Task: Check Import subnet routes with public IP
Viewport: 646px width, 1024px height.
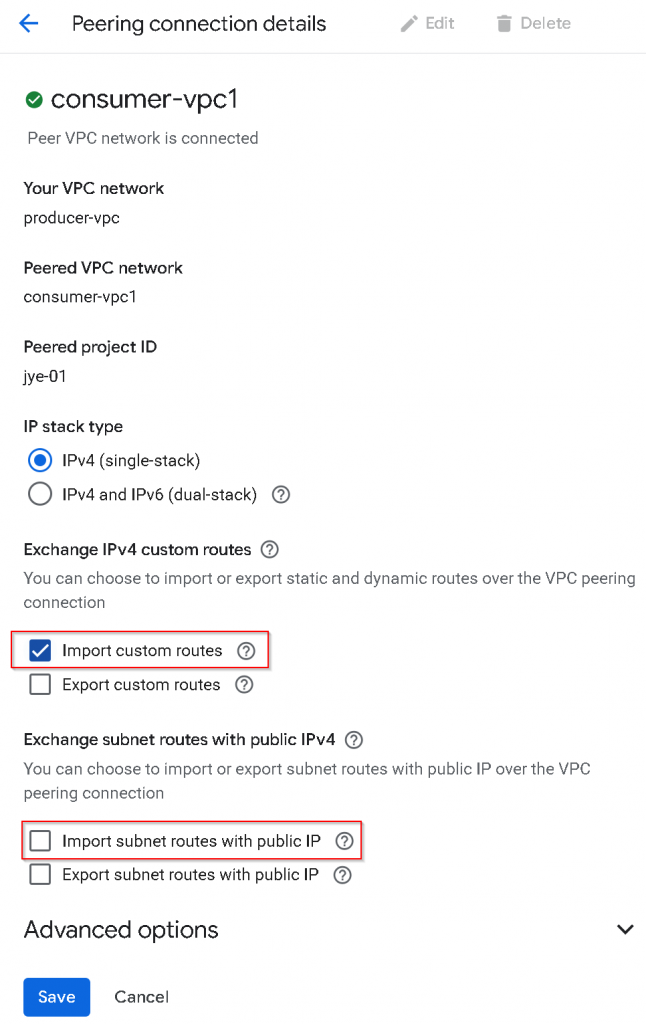Action: tap(40, 842)
